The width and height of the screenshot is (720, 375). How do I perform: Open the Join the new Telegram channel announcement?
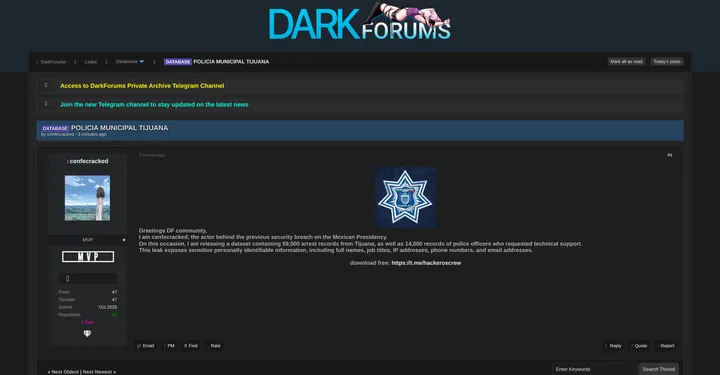point(154,105)
